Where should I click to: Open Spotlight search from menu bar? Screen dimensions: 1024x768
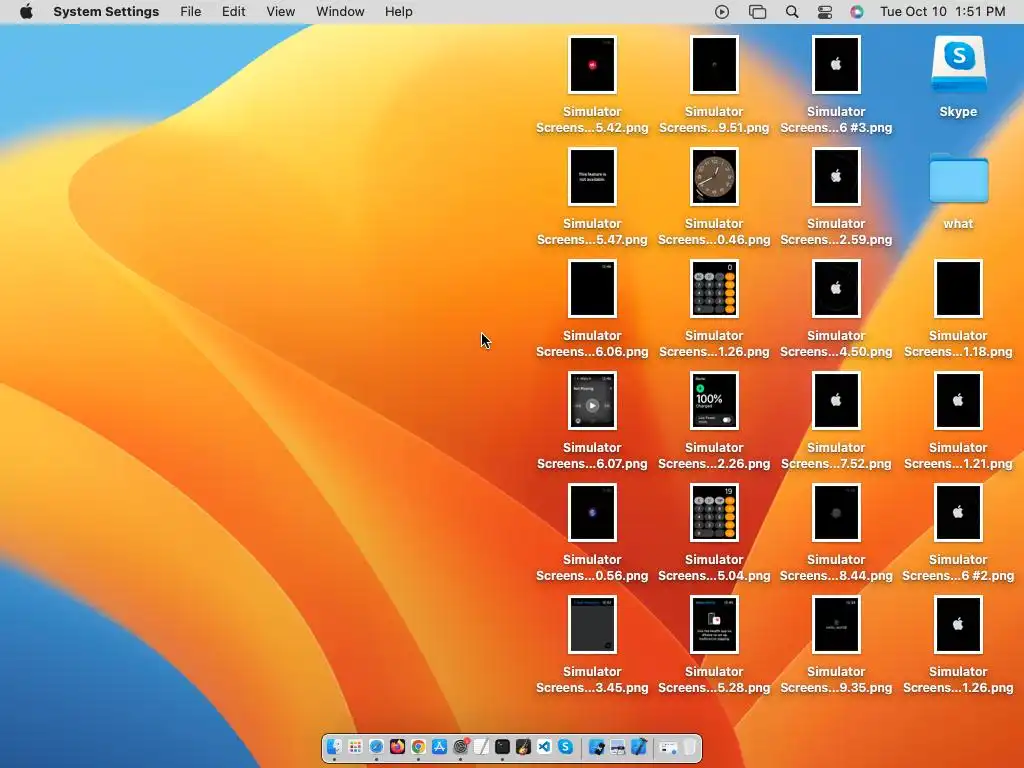pos(792,12)
